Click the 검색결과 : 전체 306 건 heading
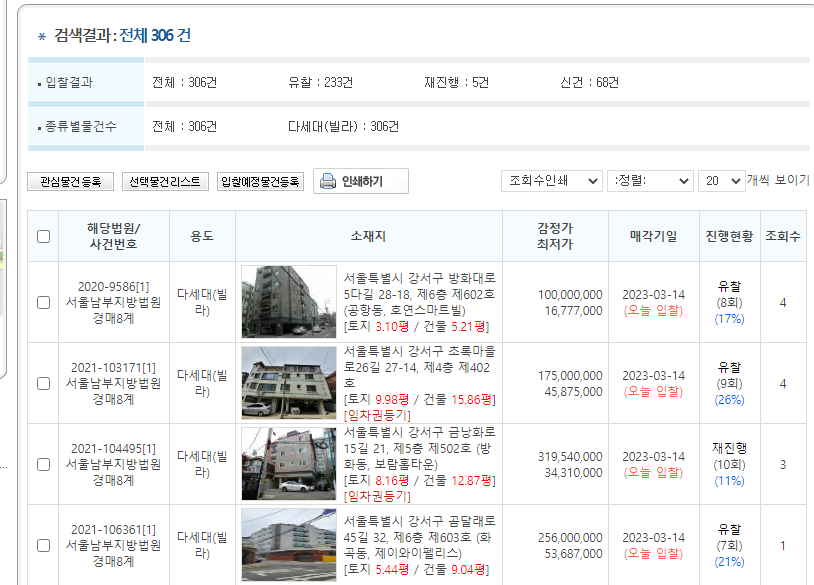814x585 pixels. (x=123, y=35)
